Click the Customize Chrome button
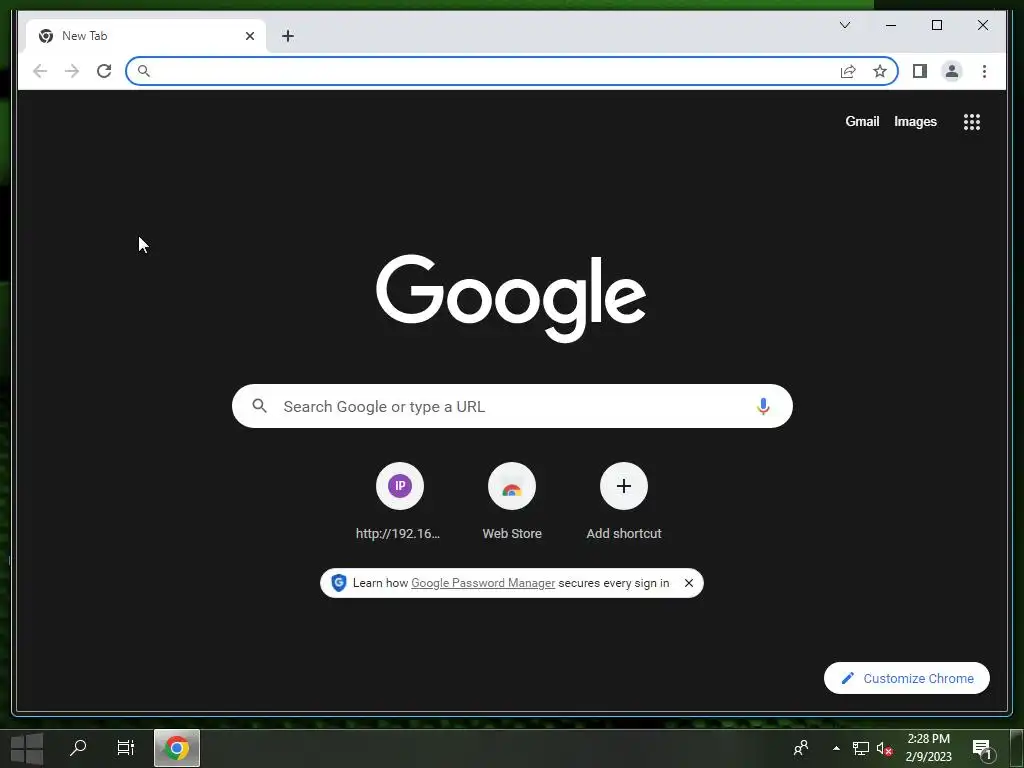 click(x=906, y=679)
